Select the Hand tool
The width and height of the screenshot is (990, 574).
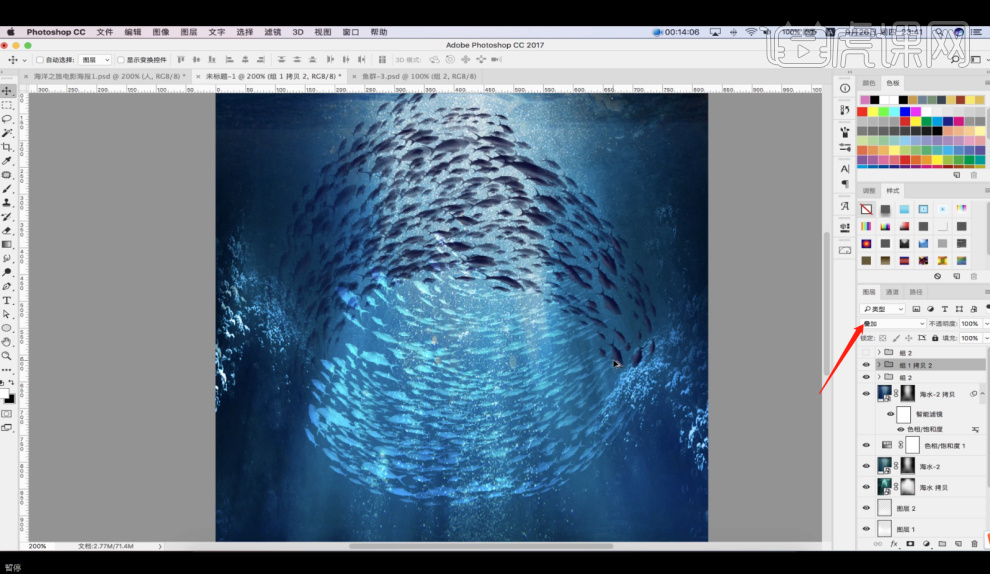7,342
